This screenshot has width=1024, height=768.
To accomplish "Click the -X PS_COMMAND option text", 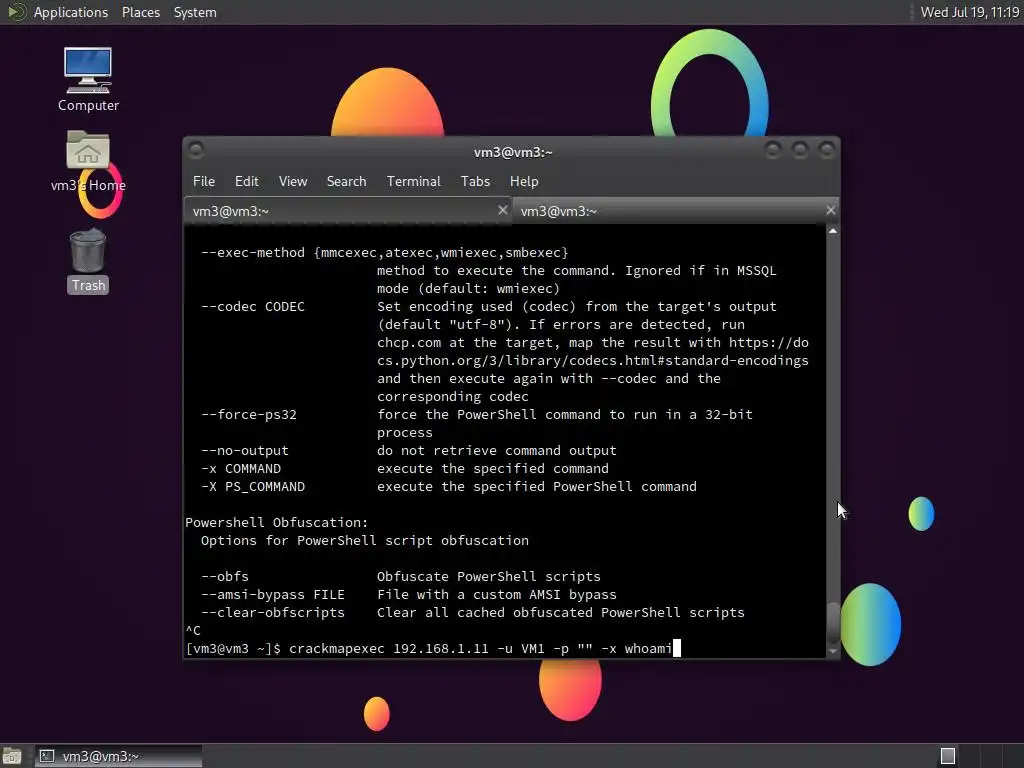I will [253, 487].
